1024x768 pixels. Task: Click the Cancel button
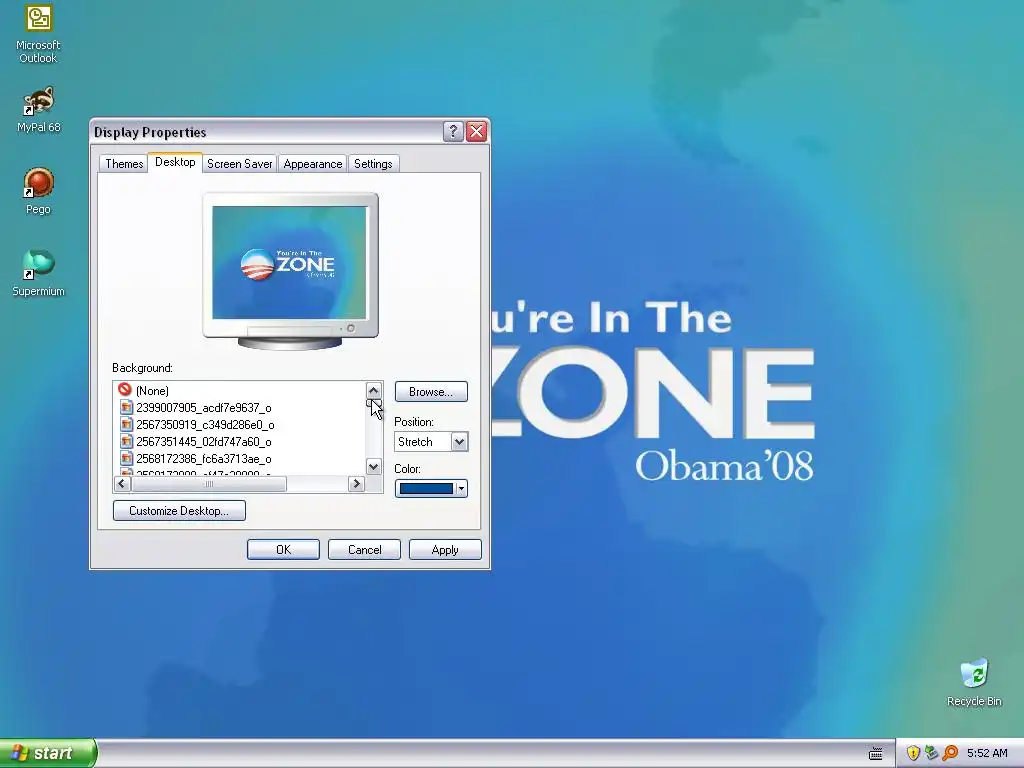coord(364,550)
